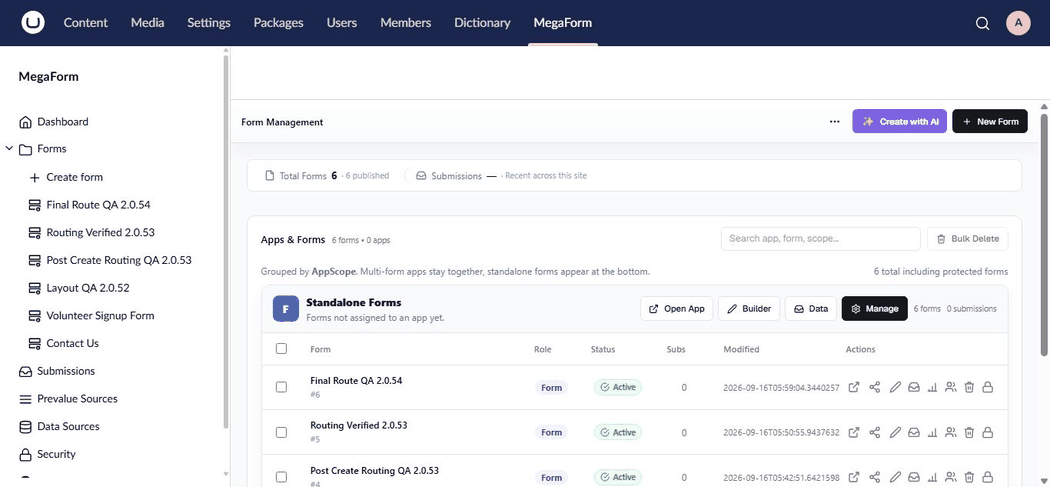The image size is (1050, 487).
Task: Open submissions inbox icon for Final Route QA 2.0.54
Action: point(913,387)
